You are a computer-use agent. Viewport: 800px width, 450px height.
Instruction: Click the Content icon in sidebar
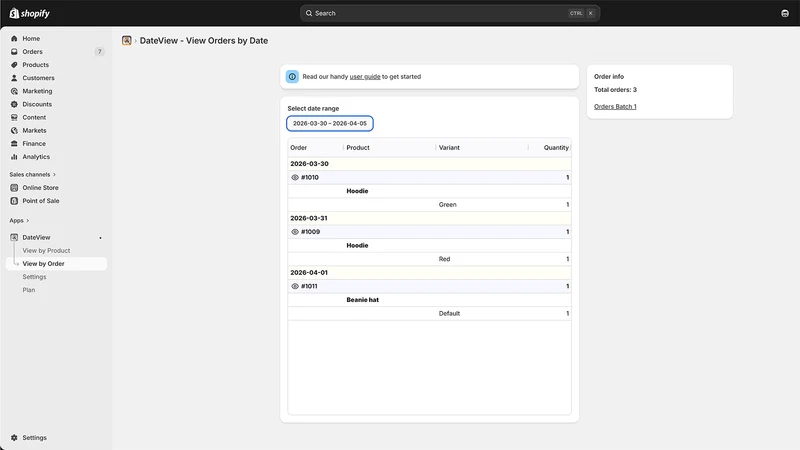14,117
